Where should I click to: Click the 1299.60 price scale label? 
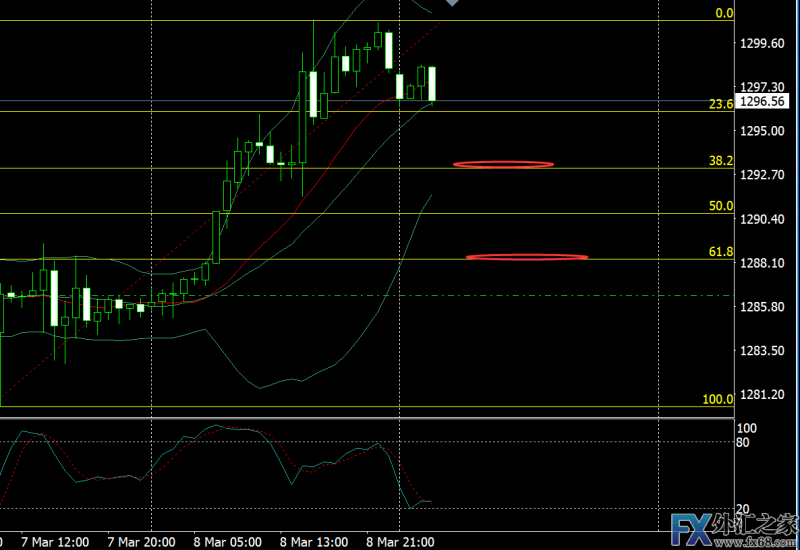click(762, 43)
